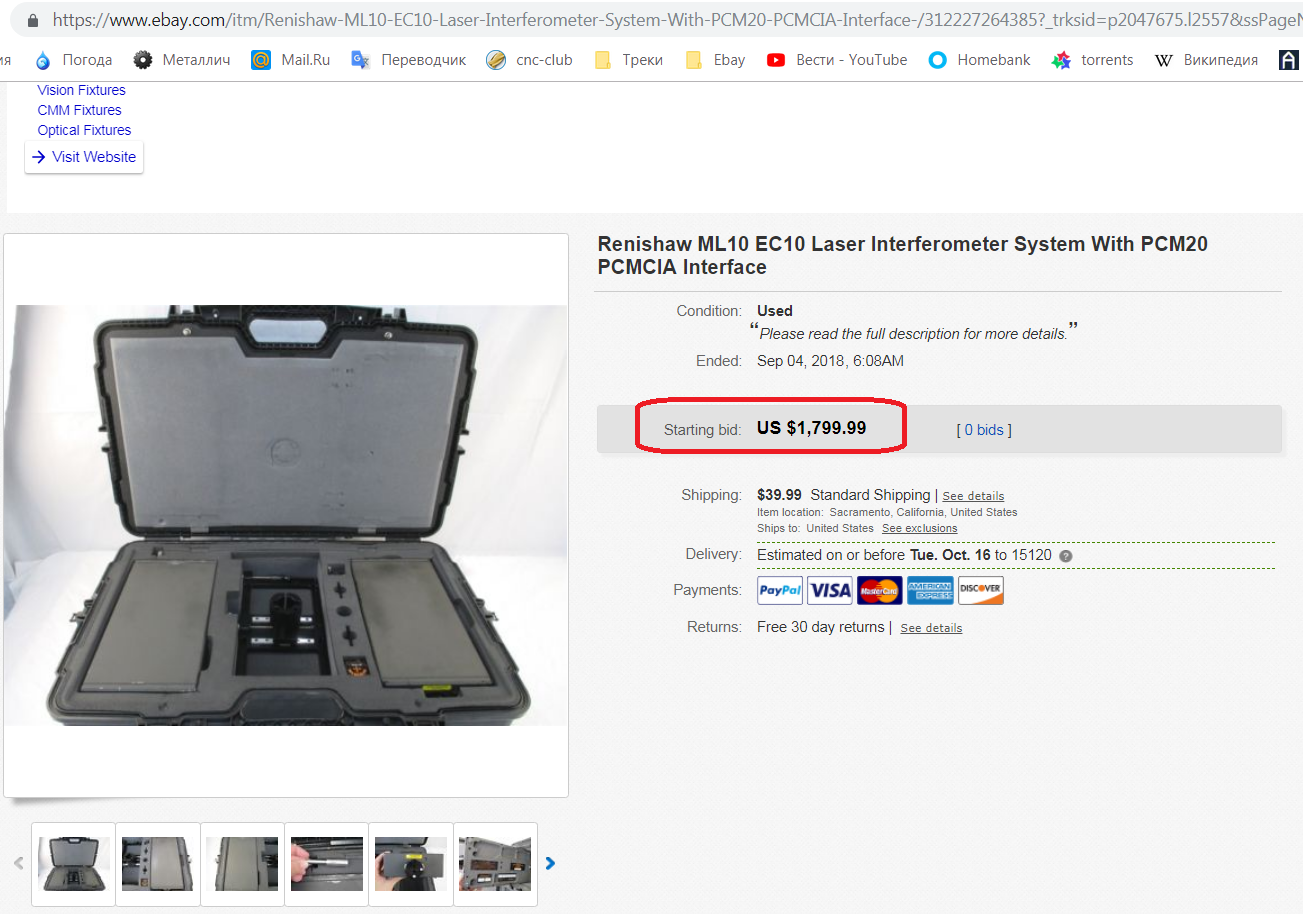This screenshot has width=1303, height=914.
Task: Select the fourth thumbnail showing a hand
Action: point(327,864)
